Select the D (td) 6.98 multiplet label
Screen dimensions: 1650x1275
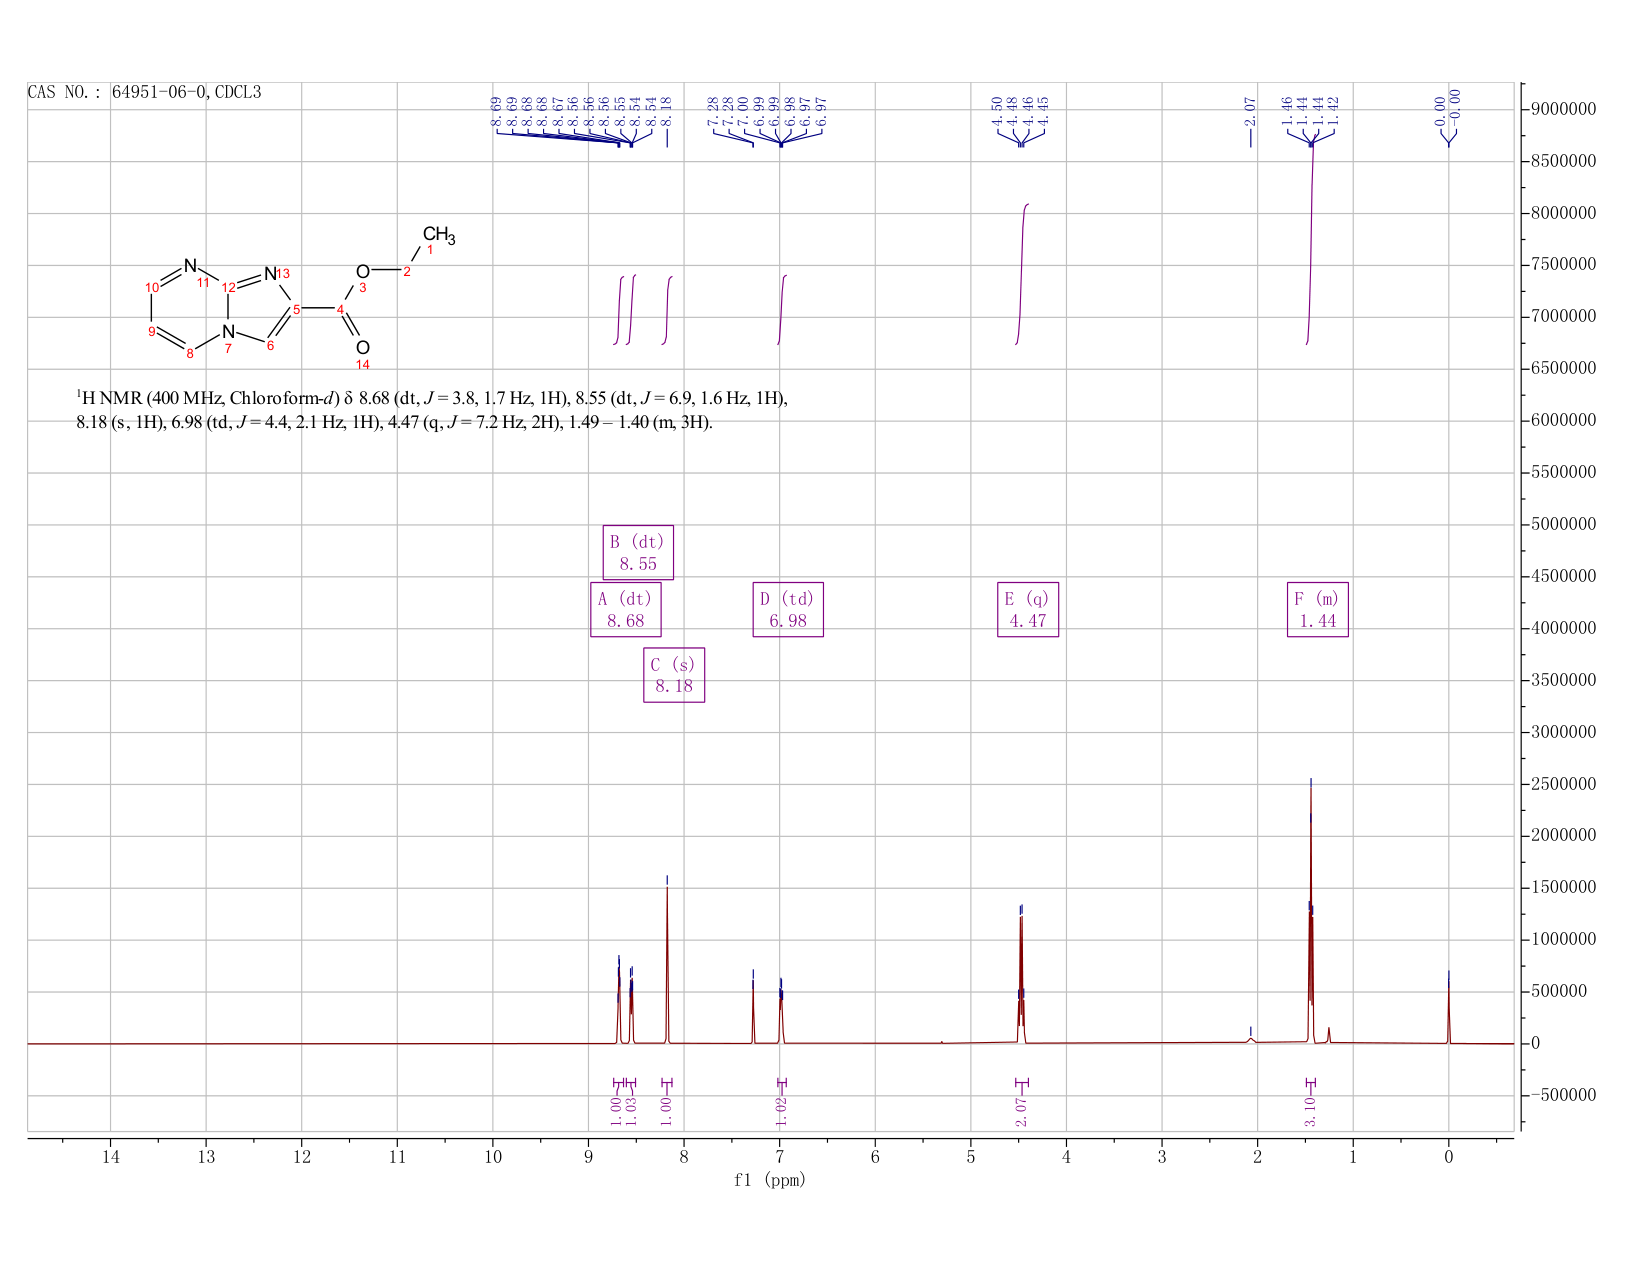pos(788,610)
